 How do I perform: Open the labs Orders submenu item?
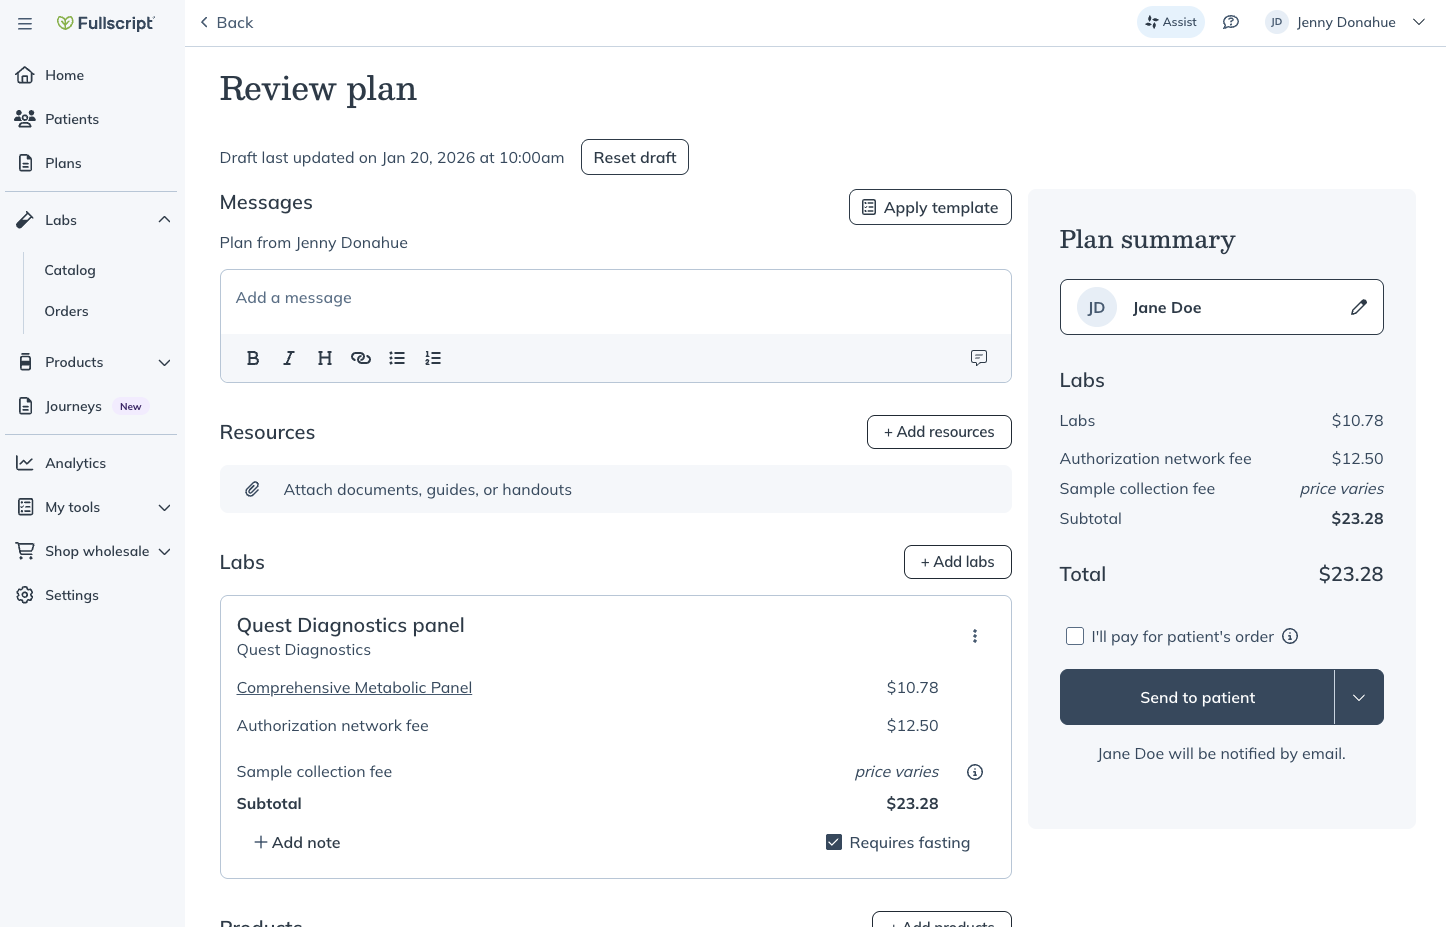66,311
